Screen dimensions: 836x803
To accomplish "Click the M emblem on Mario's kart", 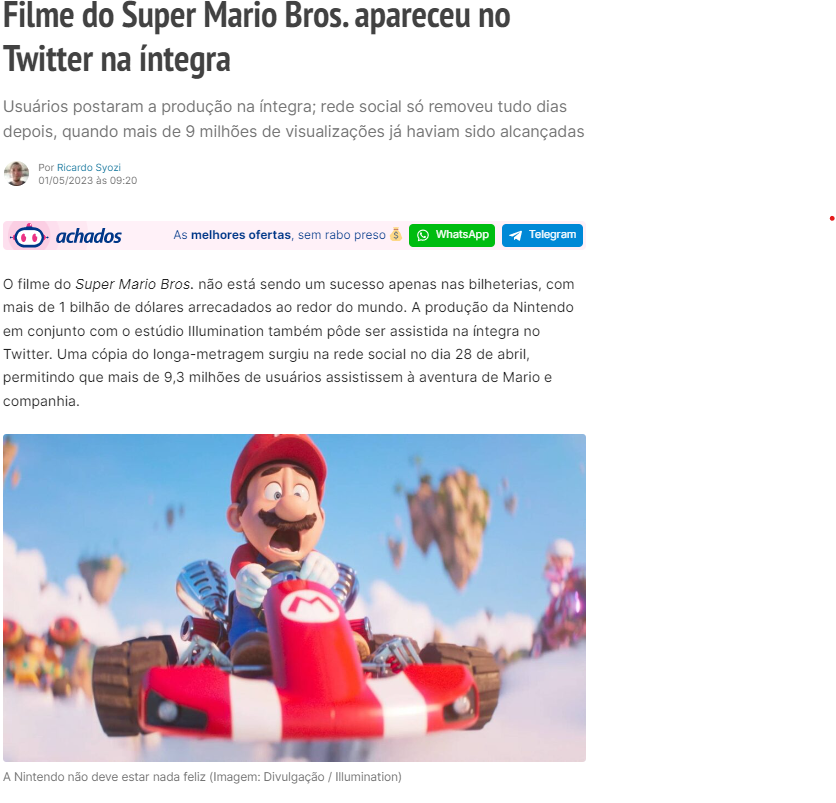I will (x=310, y=605).
